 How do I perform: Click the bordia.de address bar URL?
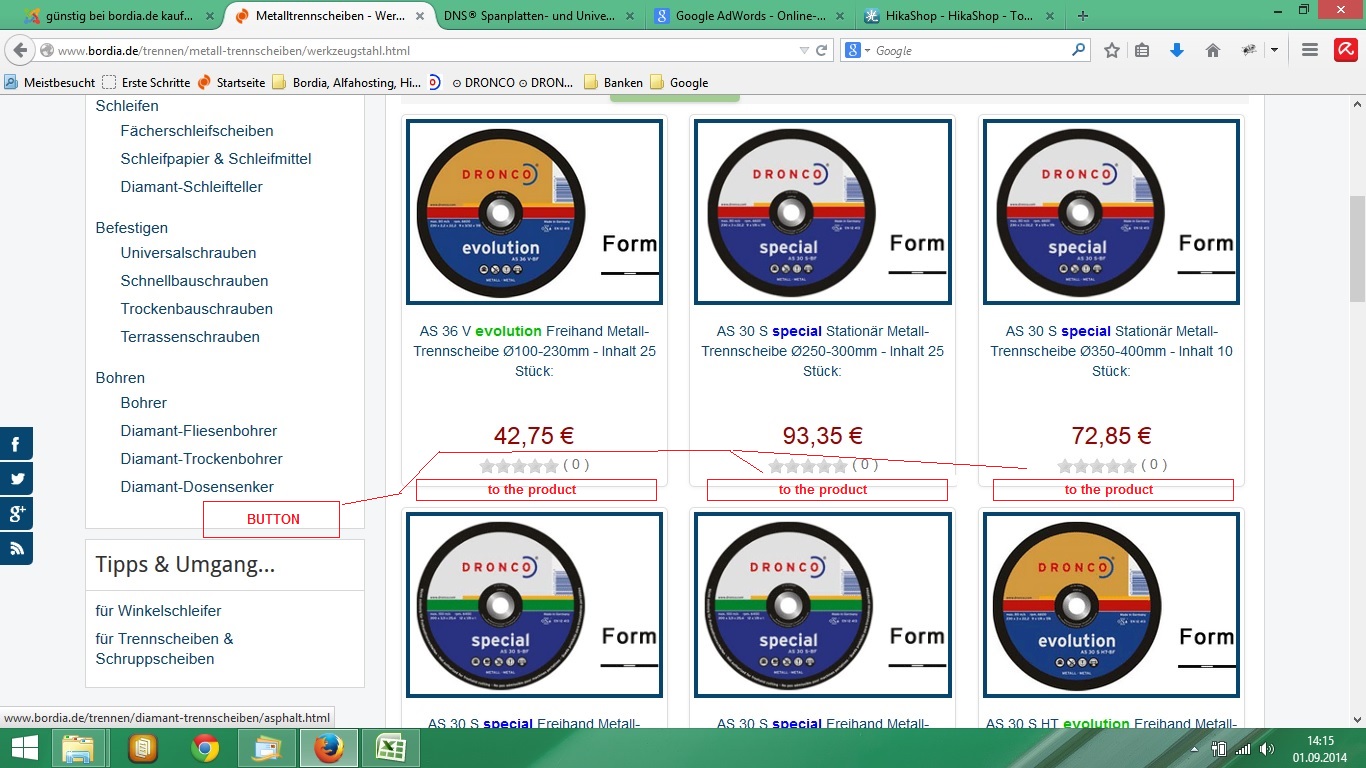click(234, 51)
